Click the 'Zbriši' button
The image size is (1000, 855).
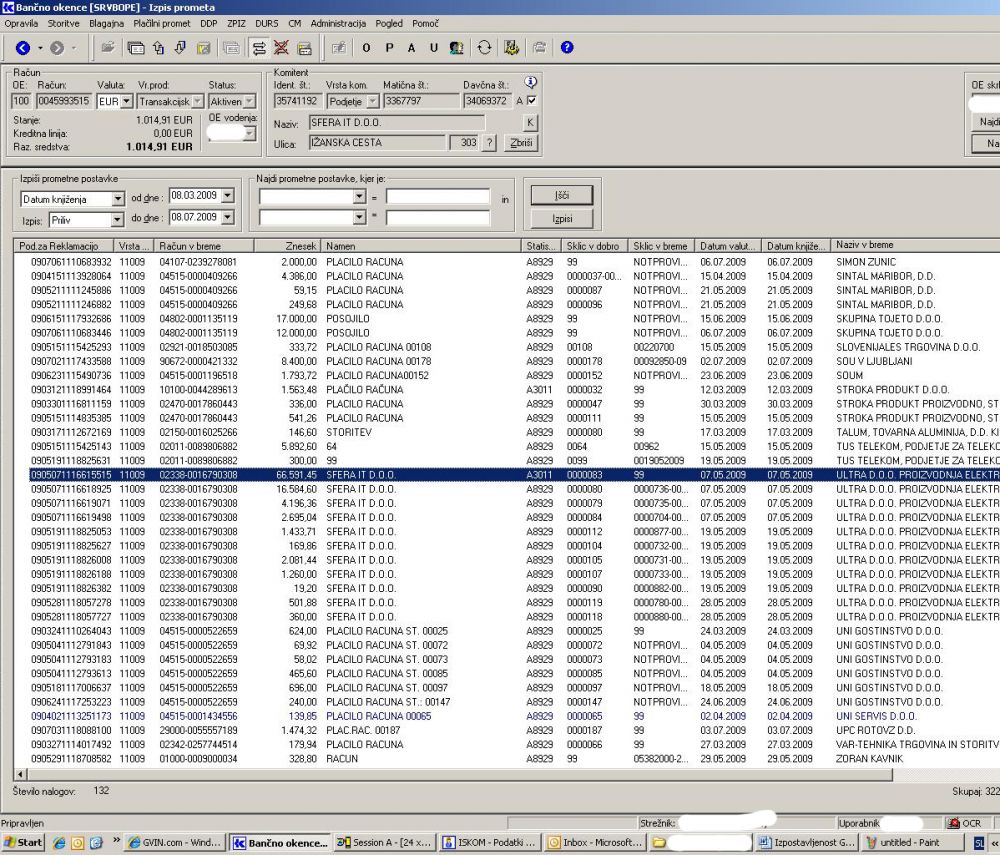point(521,143)
